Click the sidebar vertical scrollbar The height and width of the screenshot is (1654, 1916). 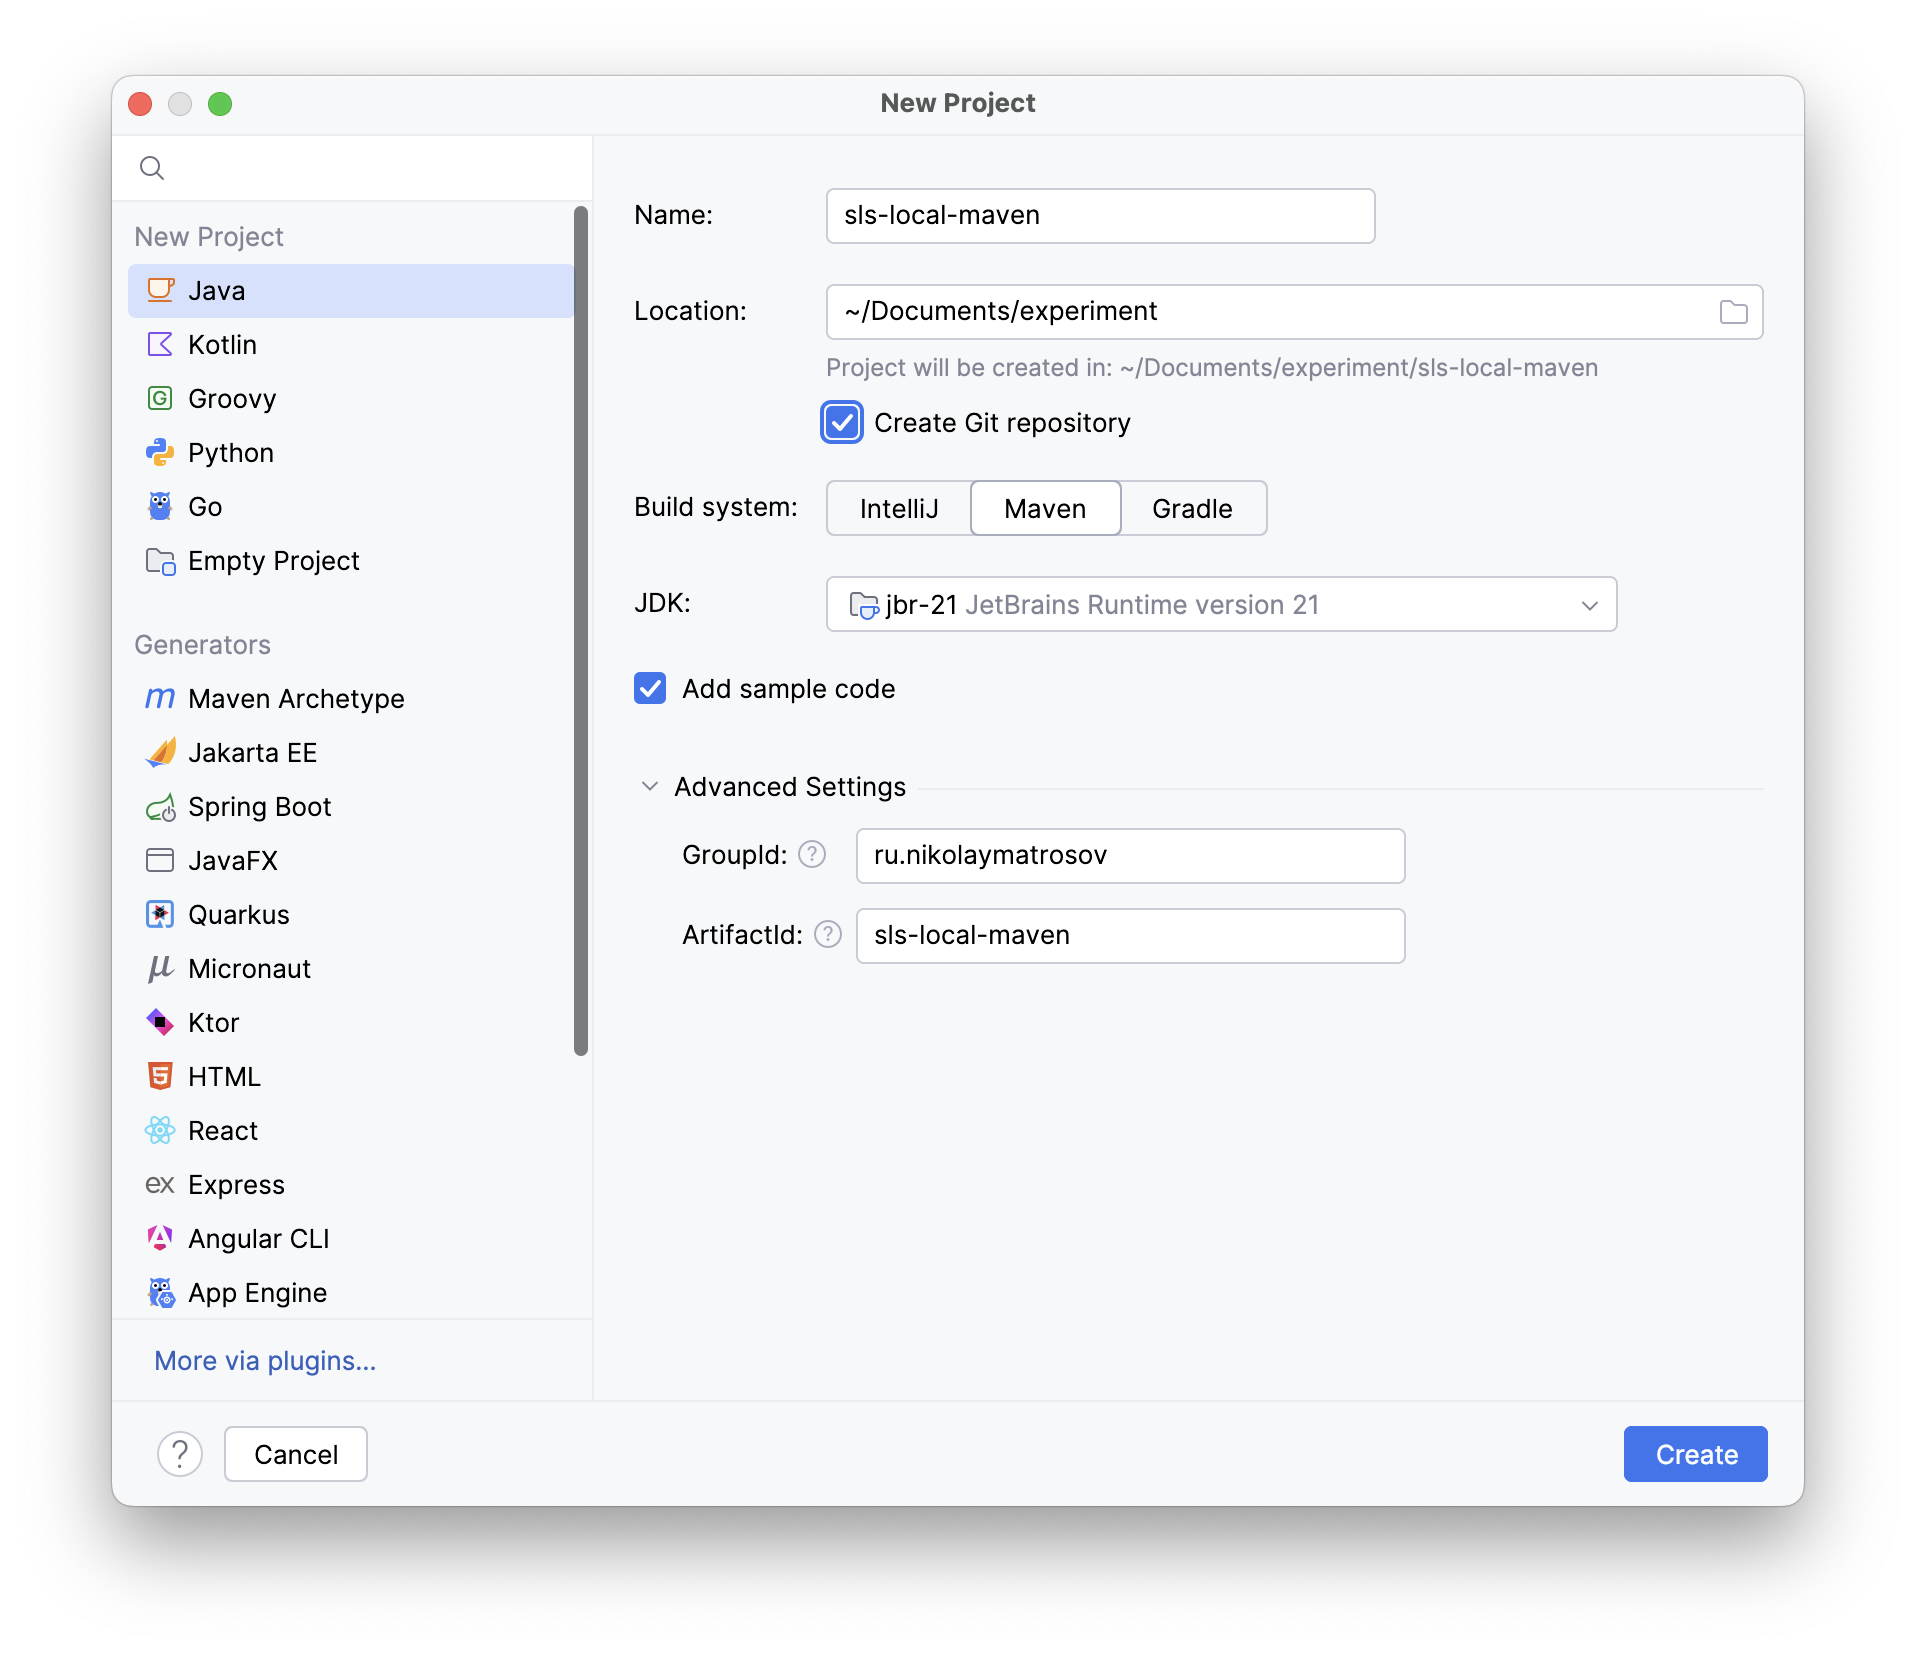(x=581, y=630)
